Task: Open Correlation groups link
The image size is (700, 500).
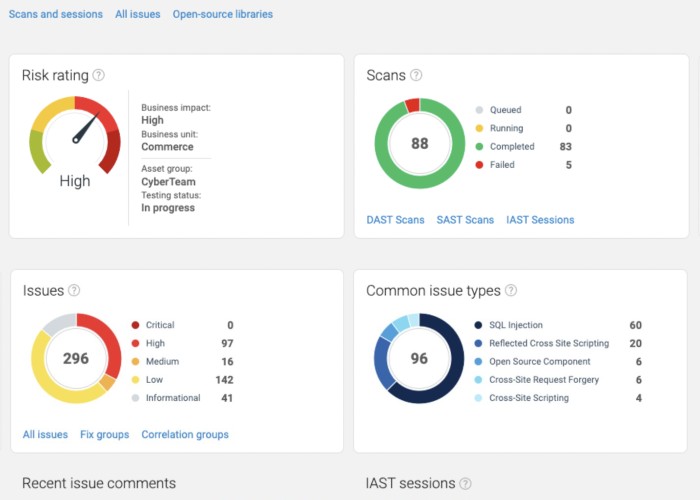Action: click(x=185, y=434)
